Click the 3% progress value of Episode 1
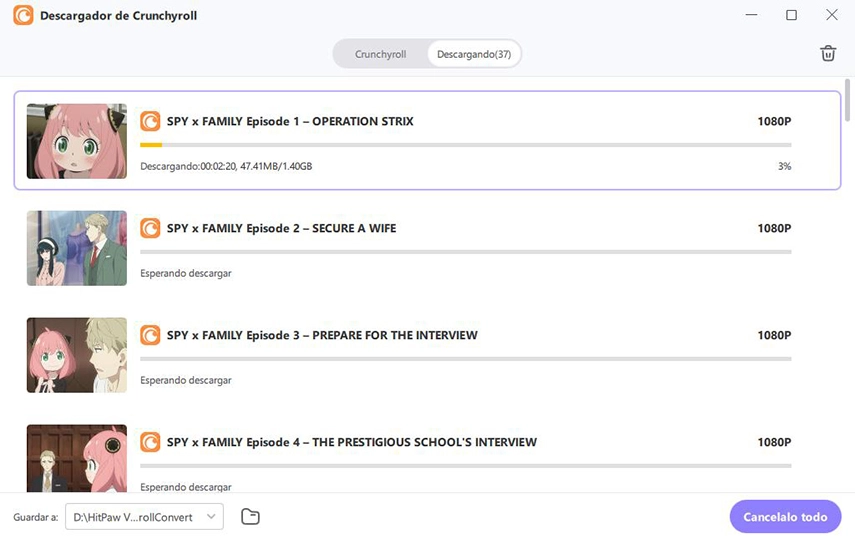This screenshot has width=855, height=539. tap(784, 166)
